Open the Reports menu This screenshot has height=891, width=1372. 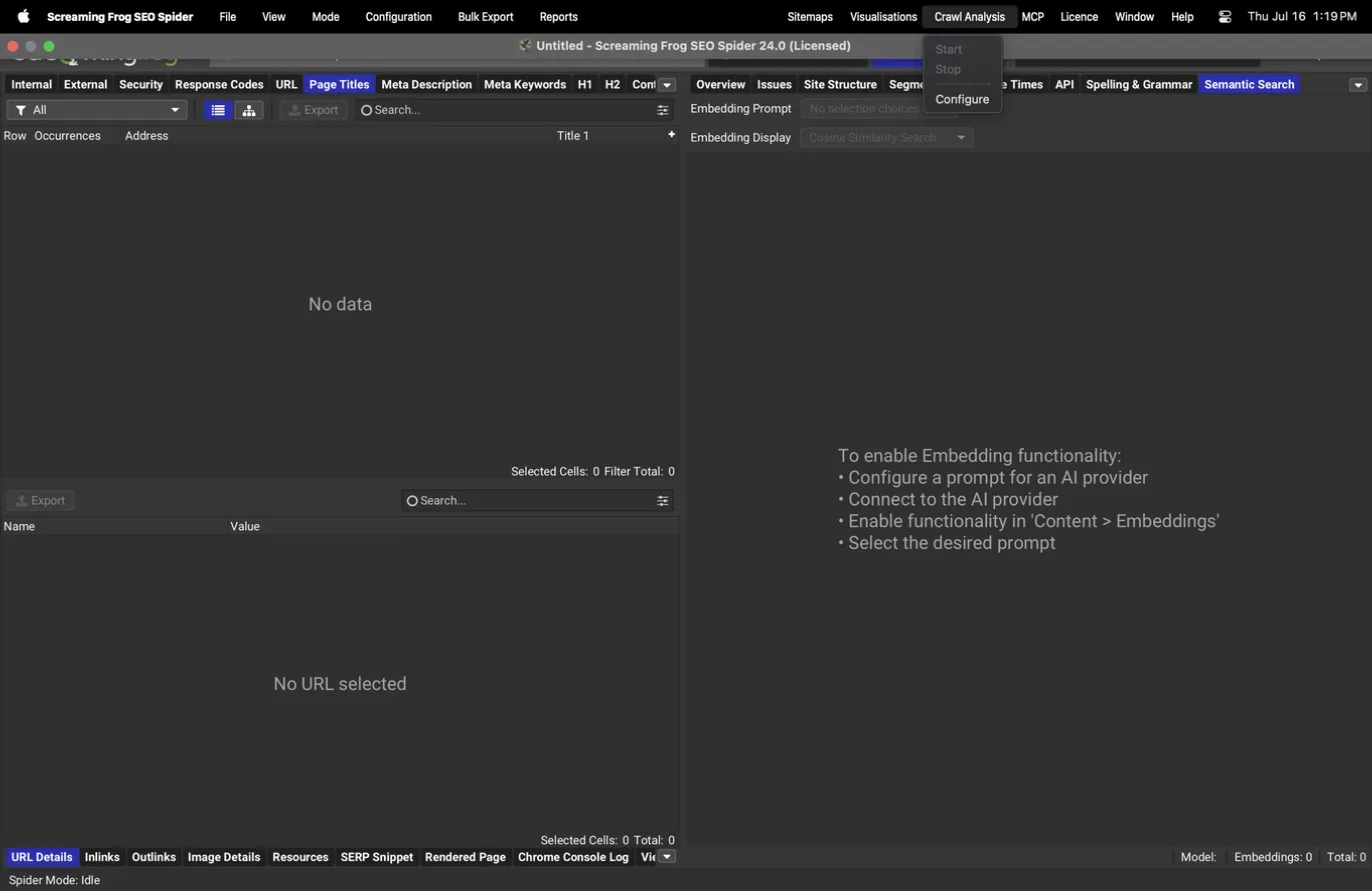(x=558, y=17)
